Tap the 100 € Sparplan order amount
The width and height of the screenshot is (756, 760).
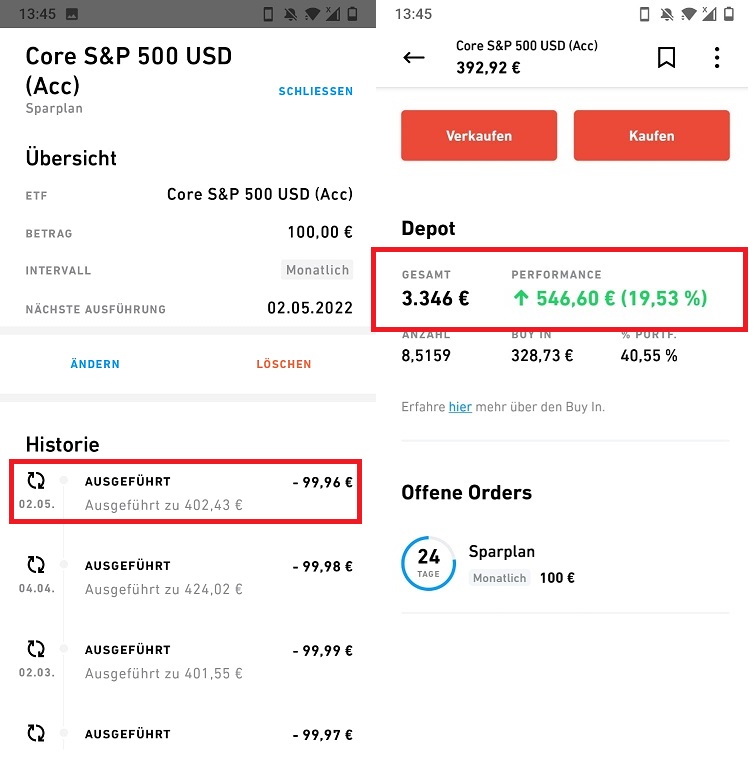[x=557, y=578]
